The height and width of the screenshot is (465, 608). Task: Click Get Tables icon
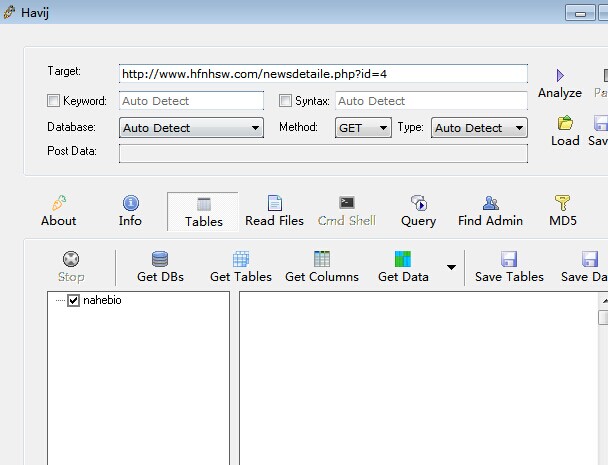241,259
